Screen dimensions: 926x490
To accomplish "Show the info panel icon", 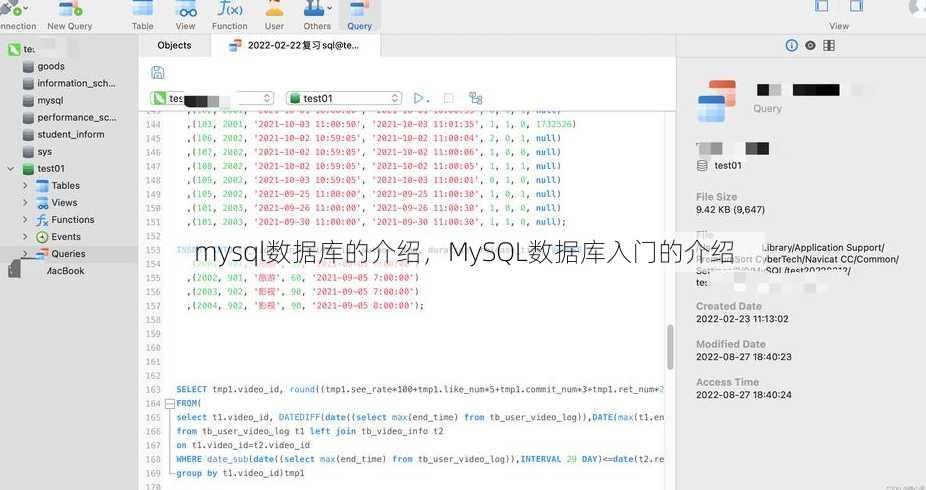I will click(x=791, y=45).
